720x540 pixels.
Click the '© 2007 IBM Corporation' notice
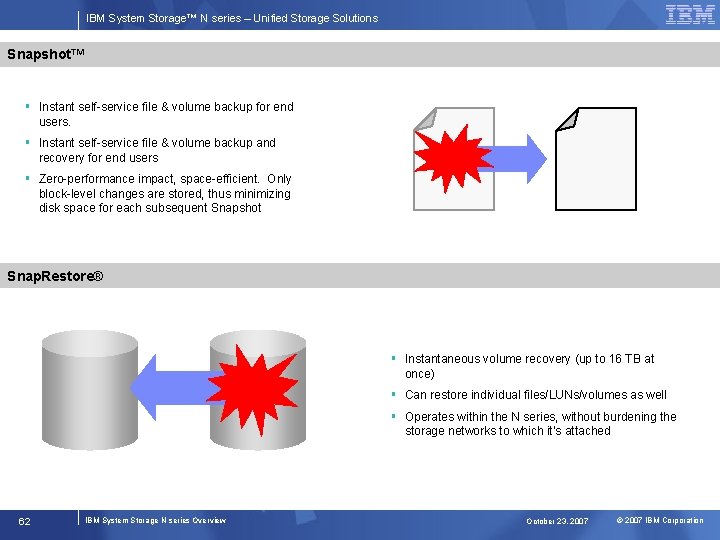(x=659, y=520)
